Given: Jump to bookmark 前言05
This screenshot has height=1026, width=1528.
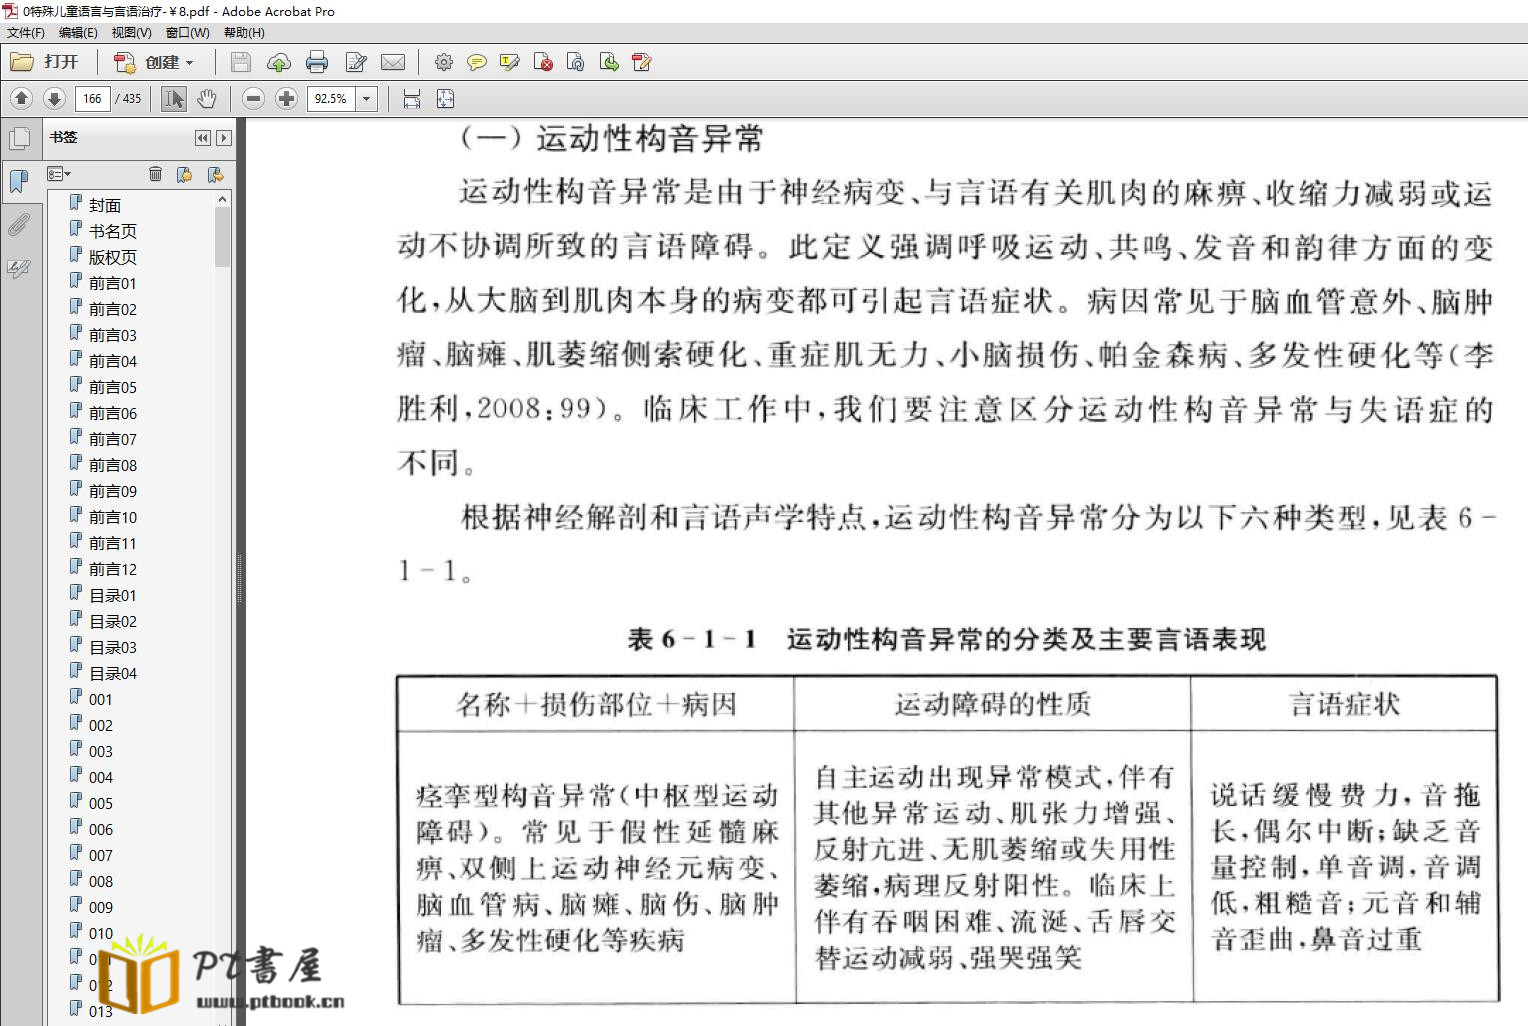Looking at the screenshot, I should (x=113, y=387).
